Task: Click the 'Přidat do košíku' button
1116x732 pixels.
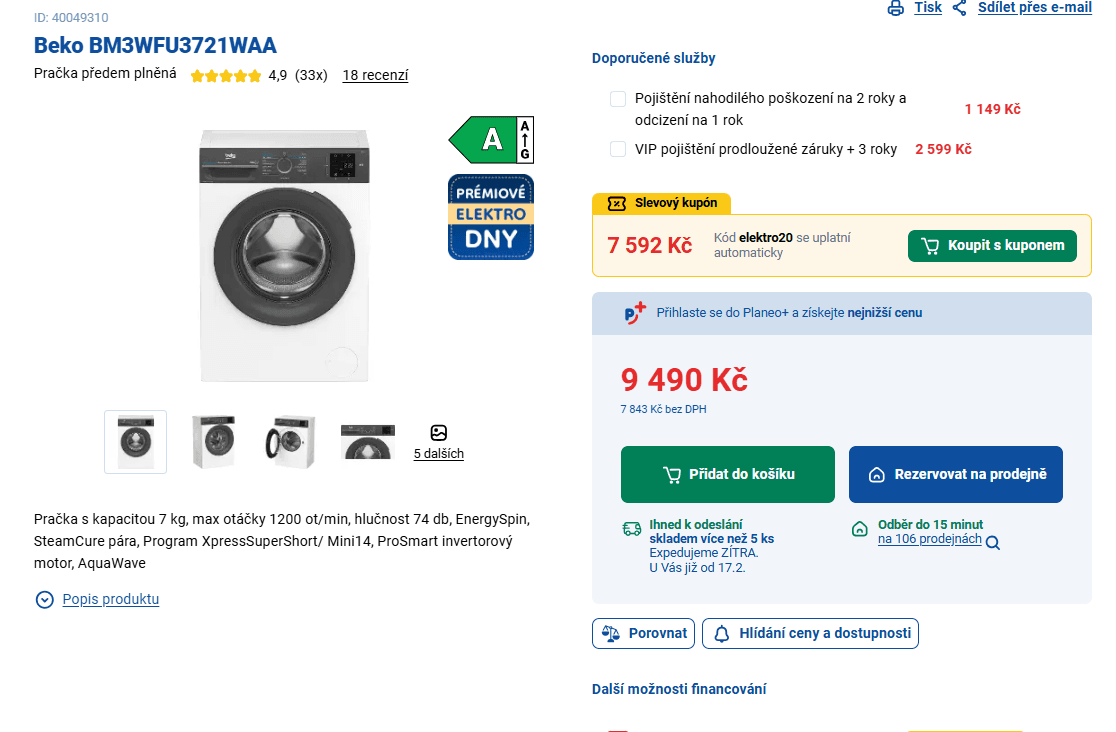Action: (727, 474)
